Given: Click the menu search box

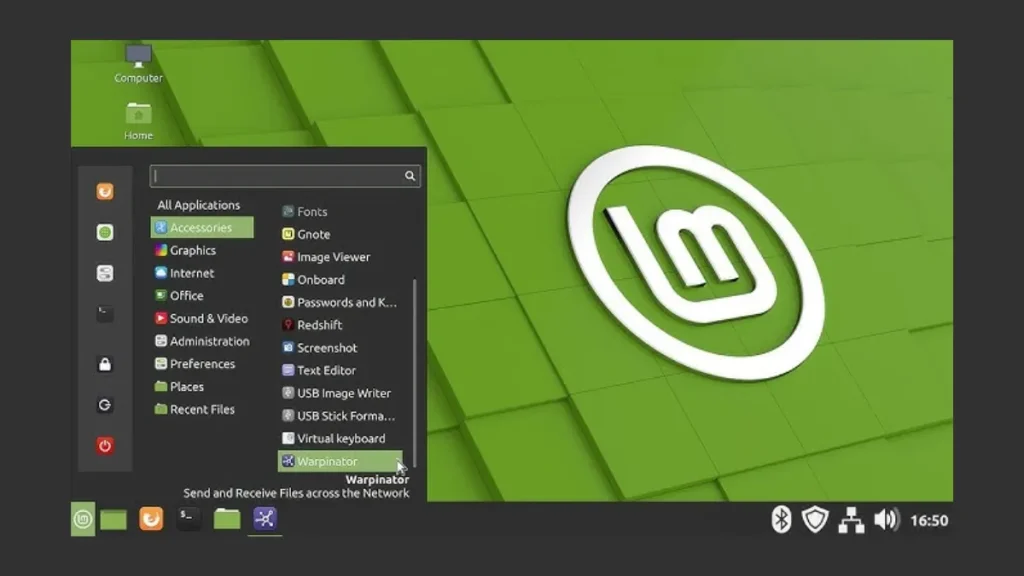Looking at the screenshot, I should point(285,175).
